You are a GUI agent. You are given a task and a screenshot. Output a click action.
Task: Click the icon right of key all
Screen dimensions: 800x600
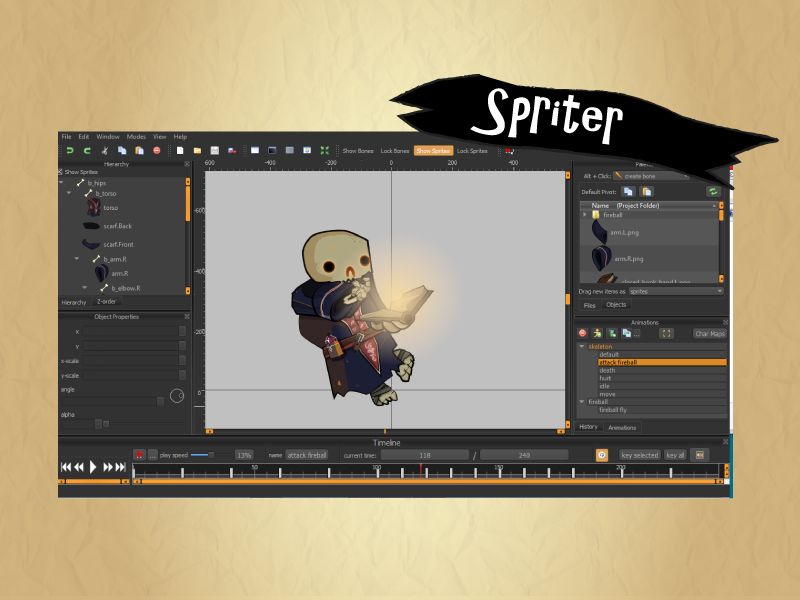tap(700, 455)
